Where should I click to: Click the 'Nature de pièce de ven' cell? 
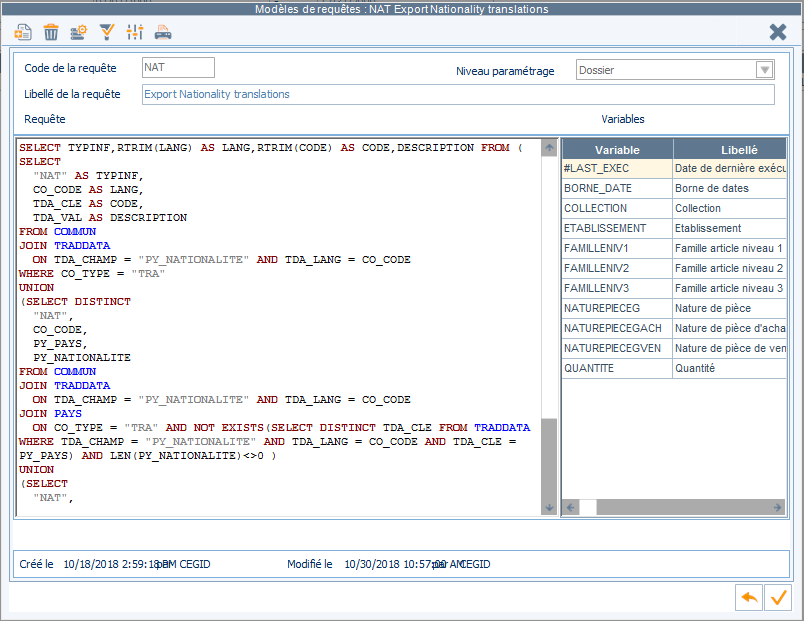click(730, 349)
